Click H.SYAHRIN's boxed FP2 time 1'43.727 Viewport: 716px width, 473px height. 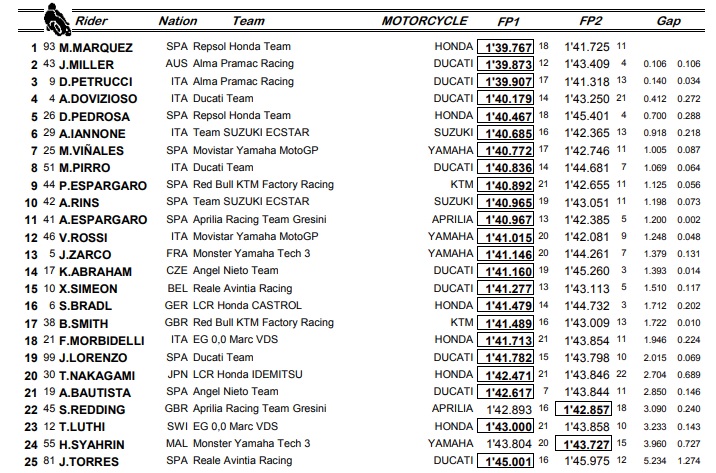[x=586, y=445]
